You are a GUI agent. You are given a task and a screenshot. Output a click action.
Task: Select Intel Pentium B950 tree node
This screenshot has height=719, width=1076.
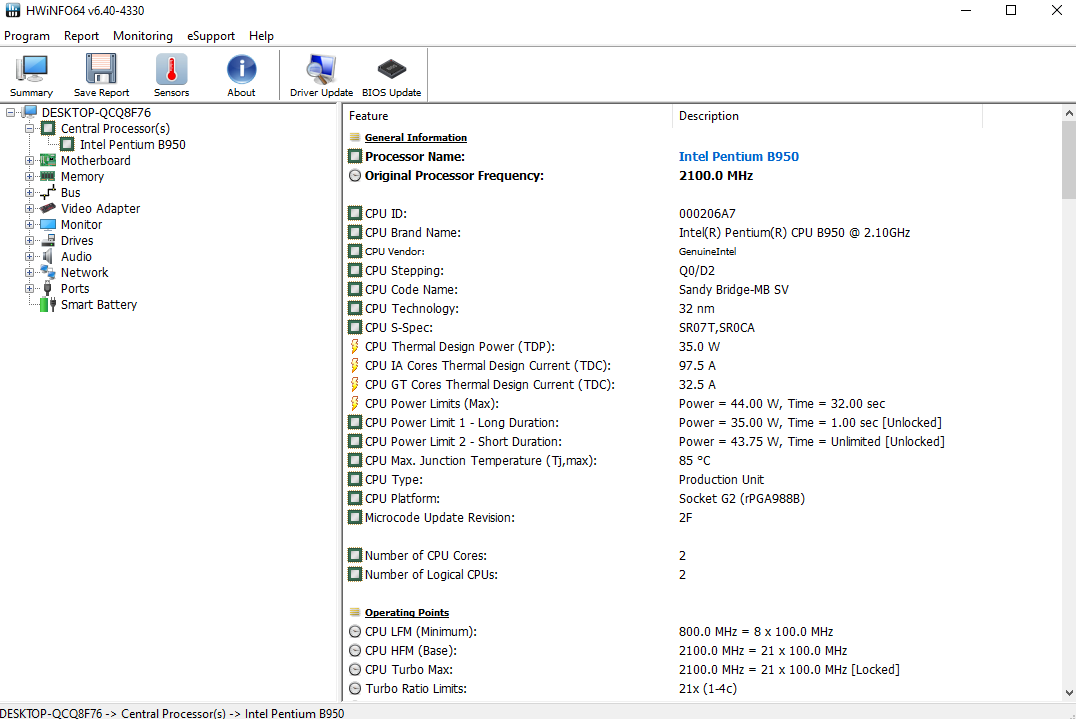(x=132, y=145)
